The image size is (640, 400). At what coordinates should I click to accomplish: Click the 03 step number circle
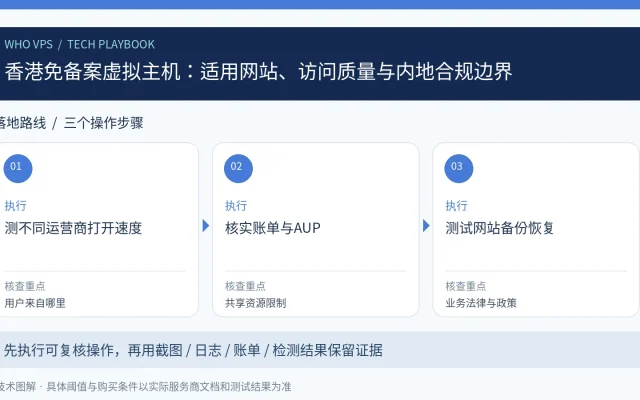point(459,168)
